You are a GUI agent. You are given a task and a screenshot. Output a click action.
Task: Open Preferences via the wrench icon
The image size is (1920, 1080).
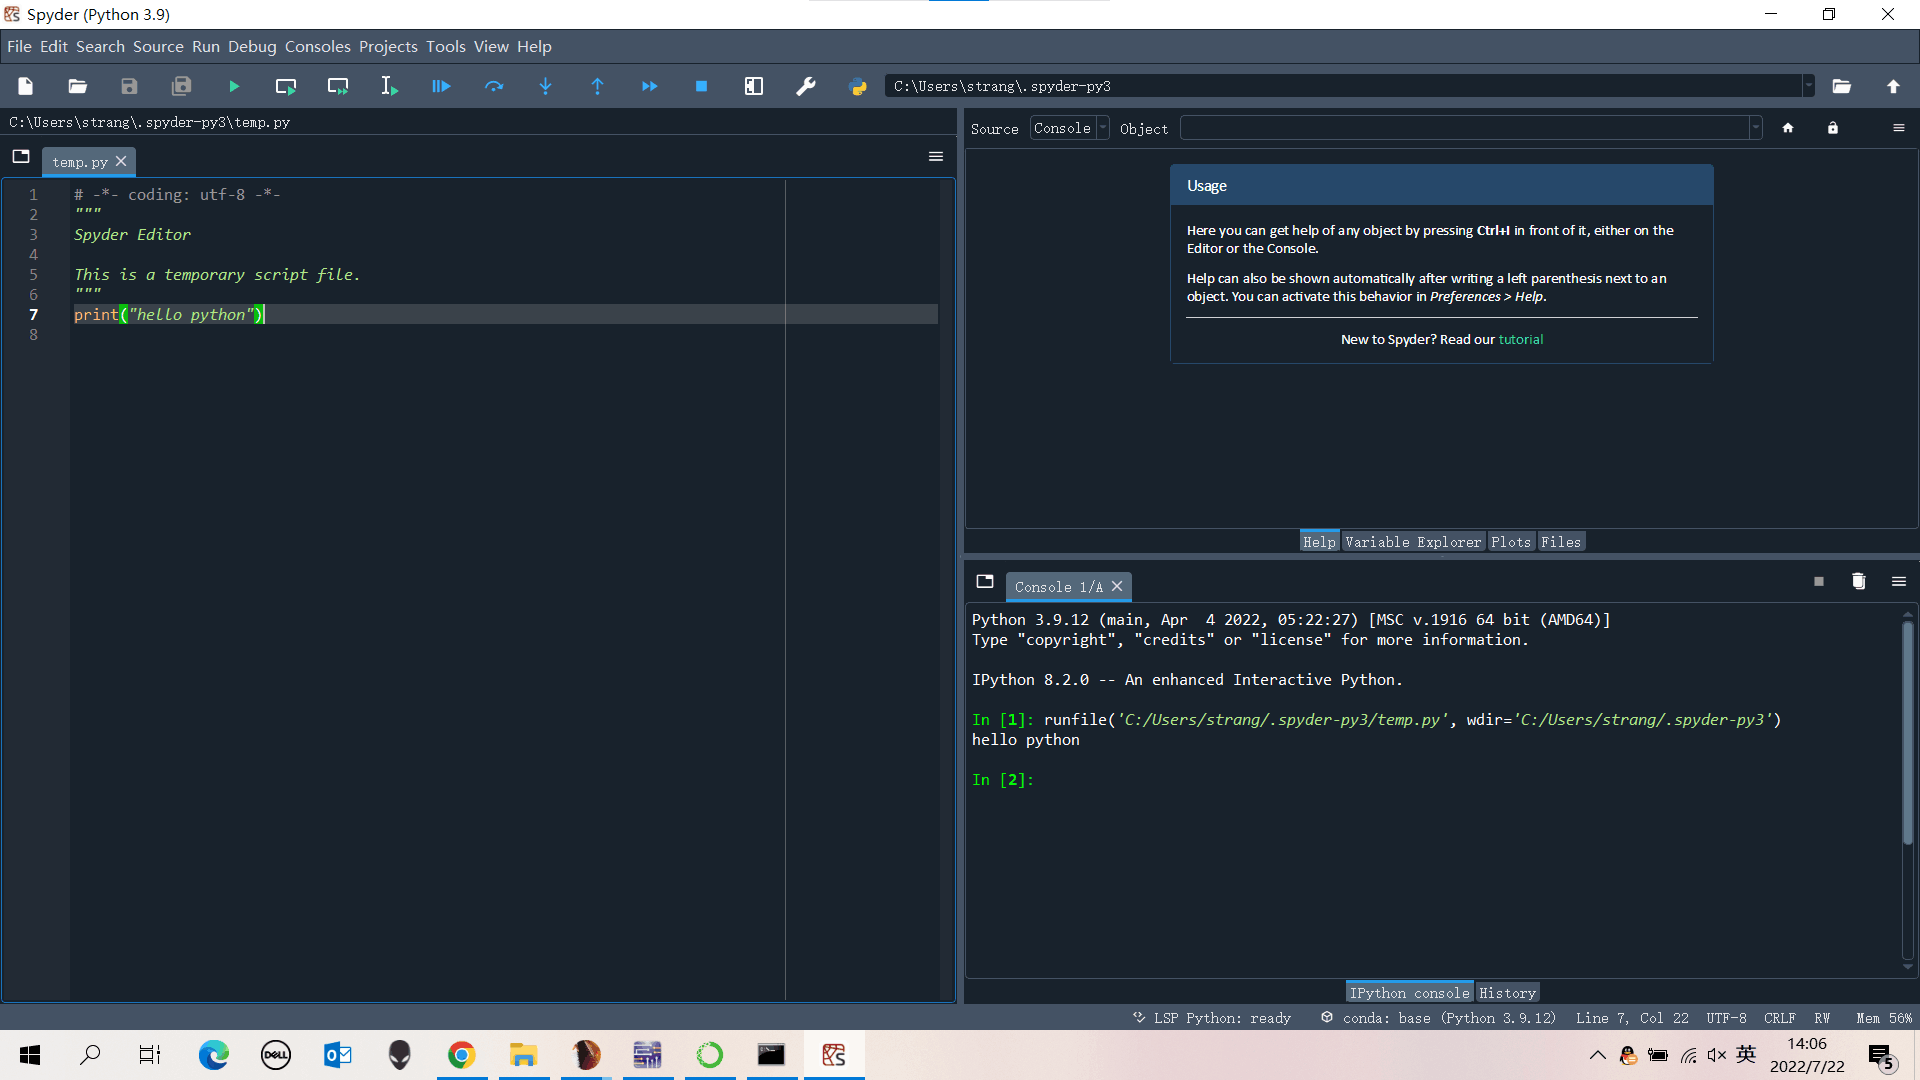[806, 87]
